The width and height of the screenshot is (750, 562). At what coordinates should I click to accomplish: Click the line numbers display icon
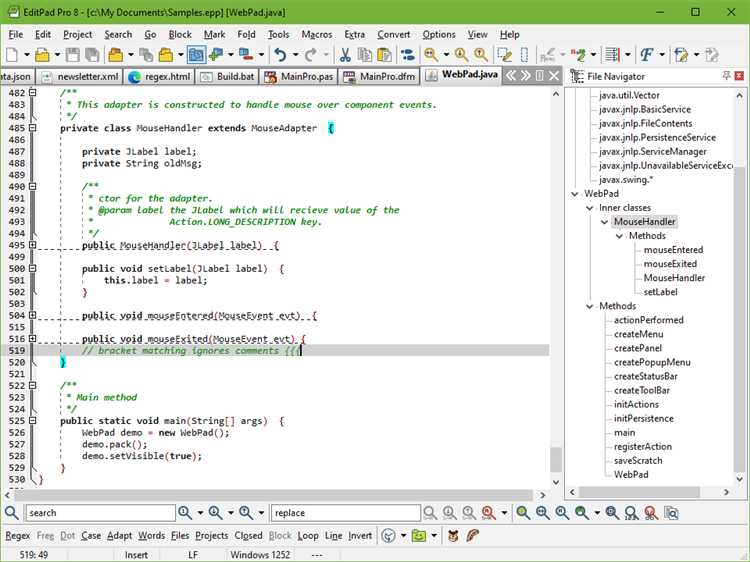point(612,55)
